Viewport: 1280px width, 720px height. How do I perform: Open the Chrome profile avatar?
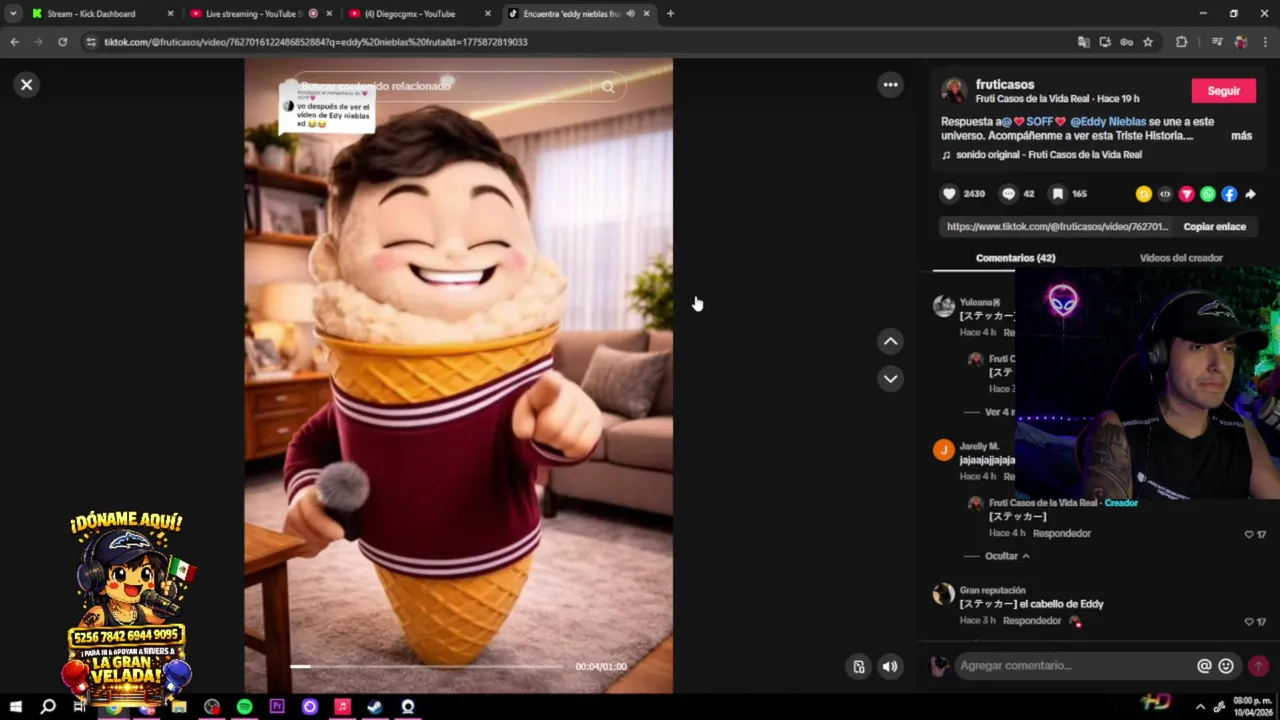pyautogui.click(x=1240, y=42)
